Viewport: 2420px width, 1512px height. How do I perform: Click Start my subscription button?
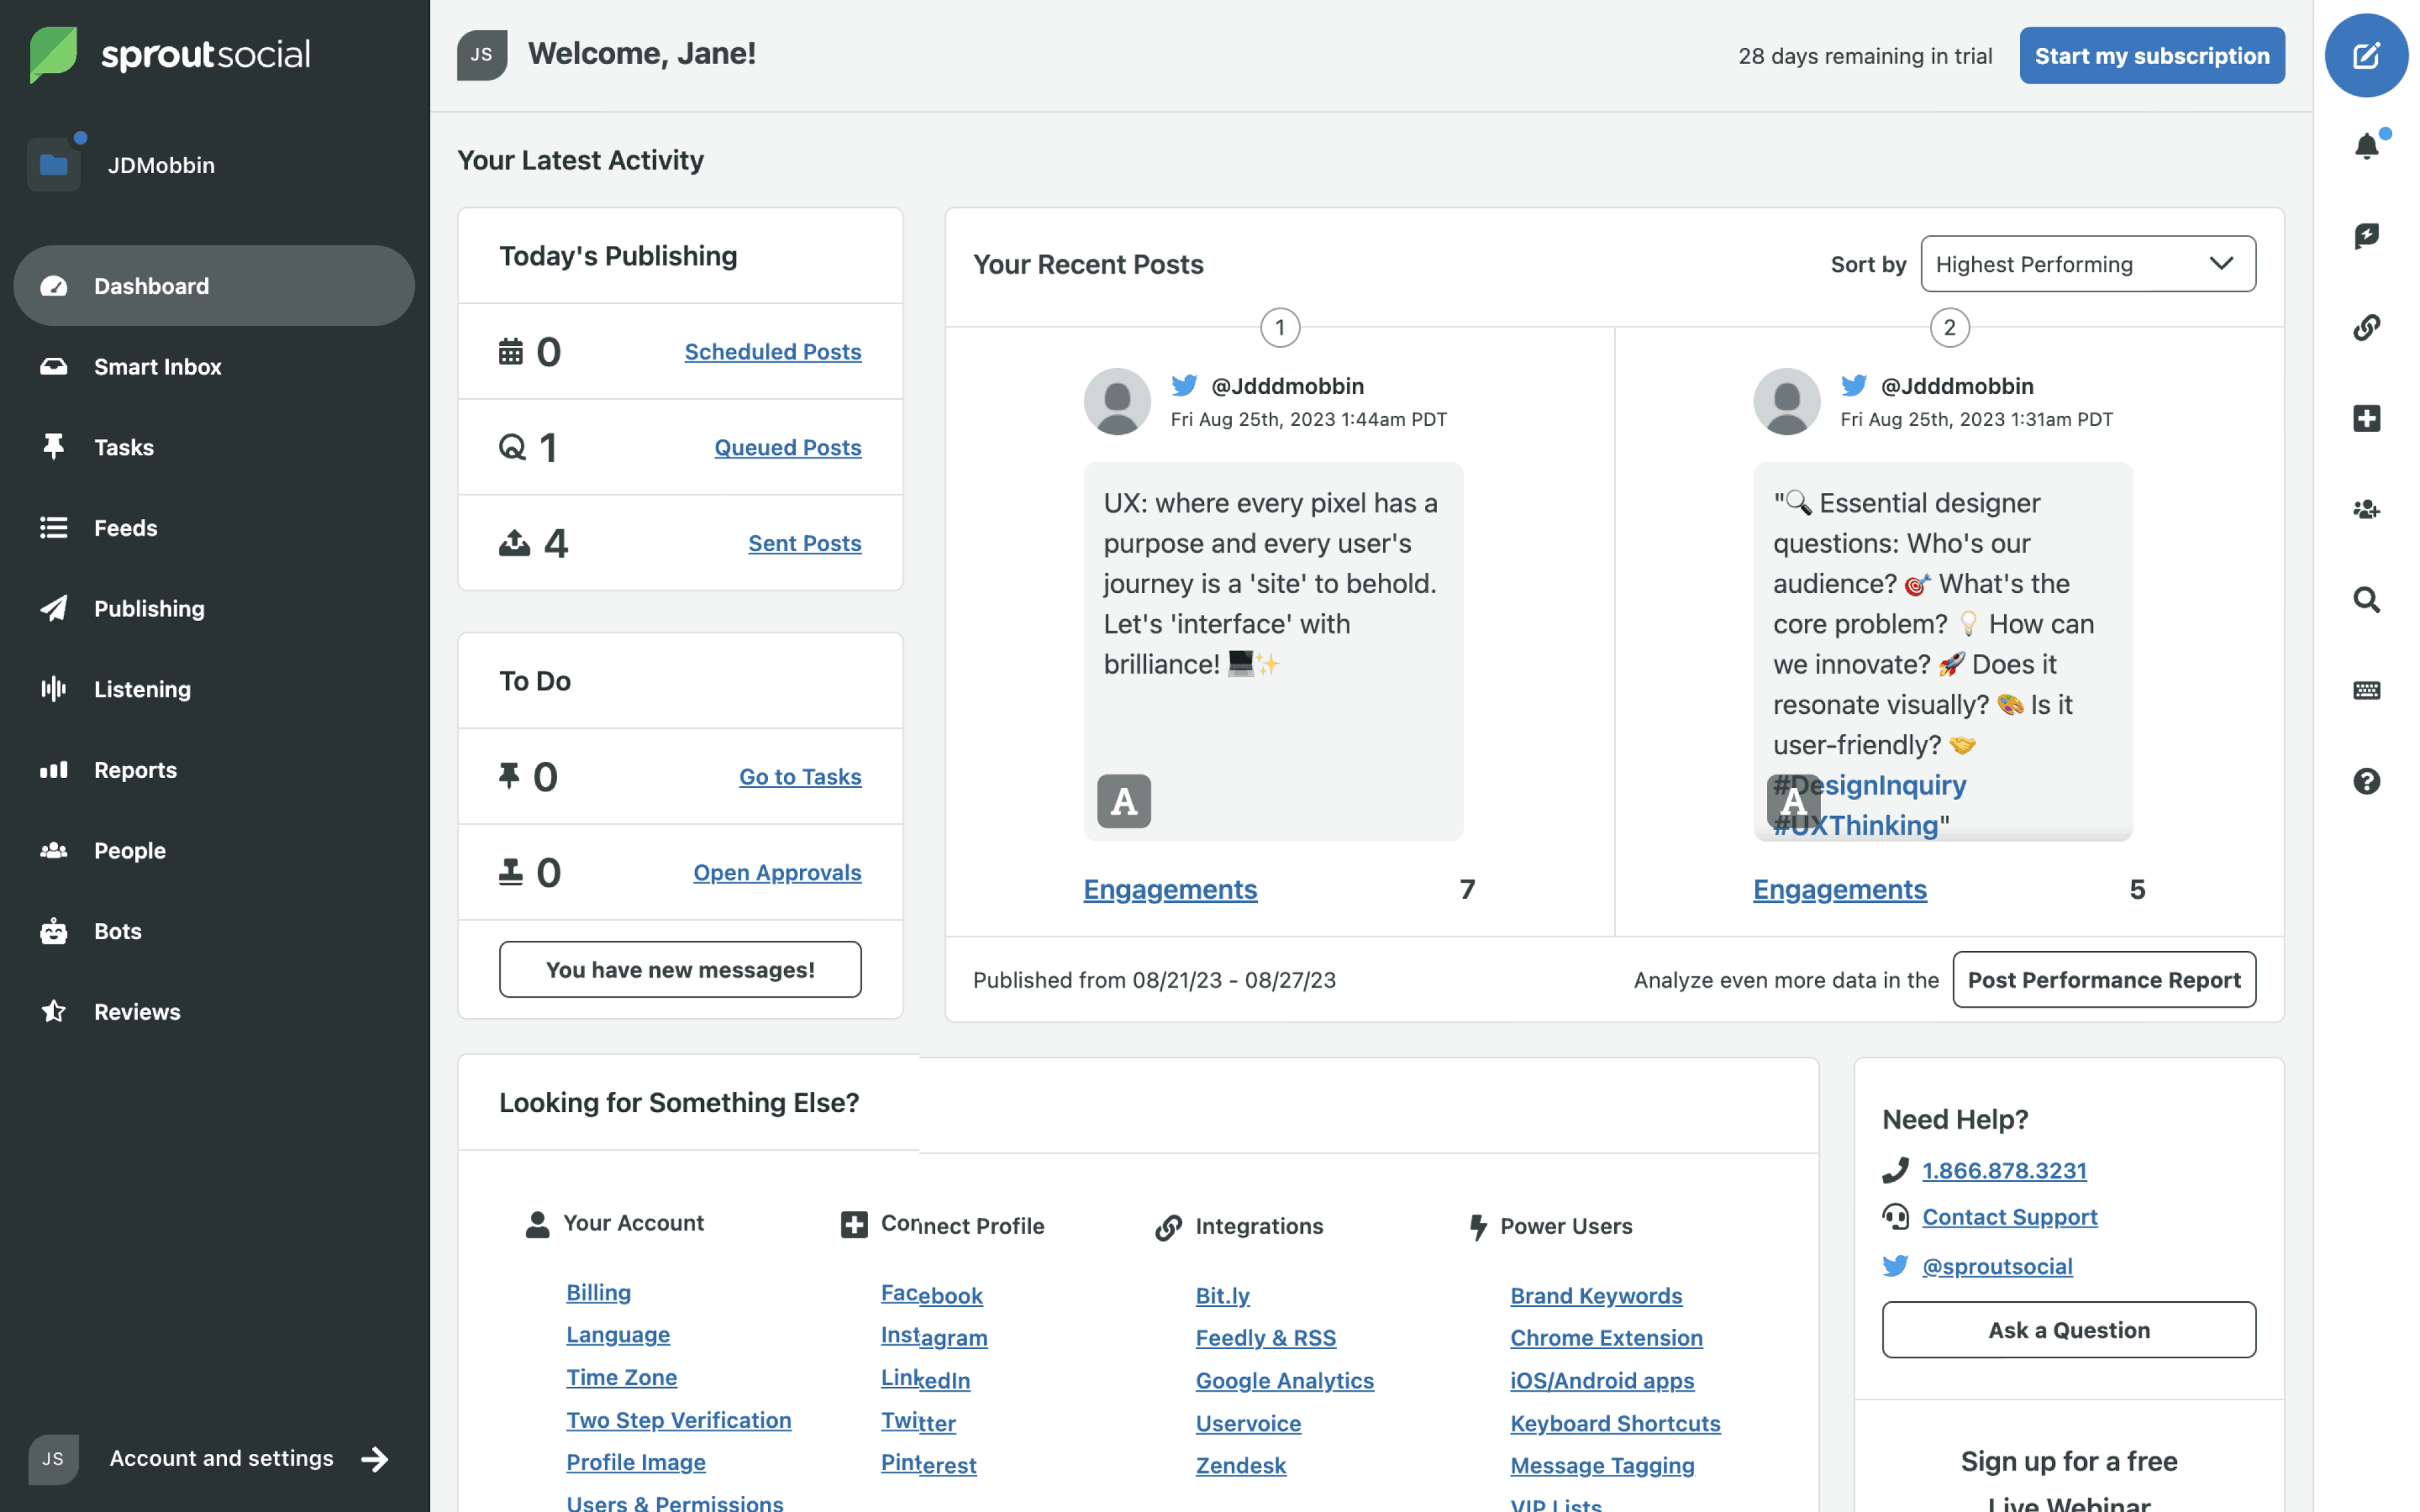pyautogui.click(x=2152, y=54)
